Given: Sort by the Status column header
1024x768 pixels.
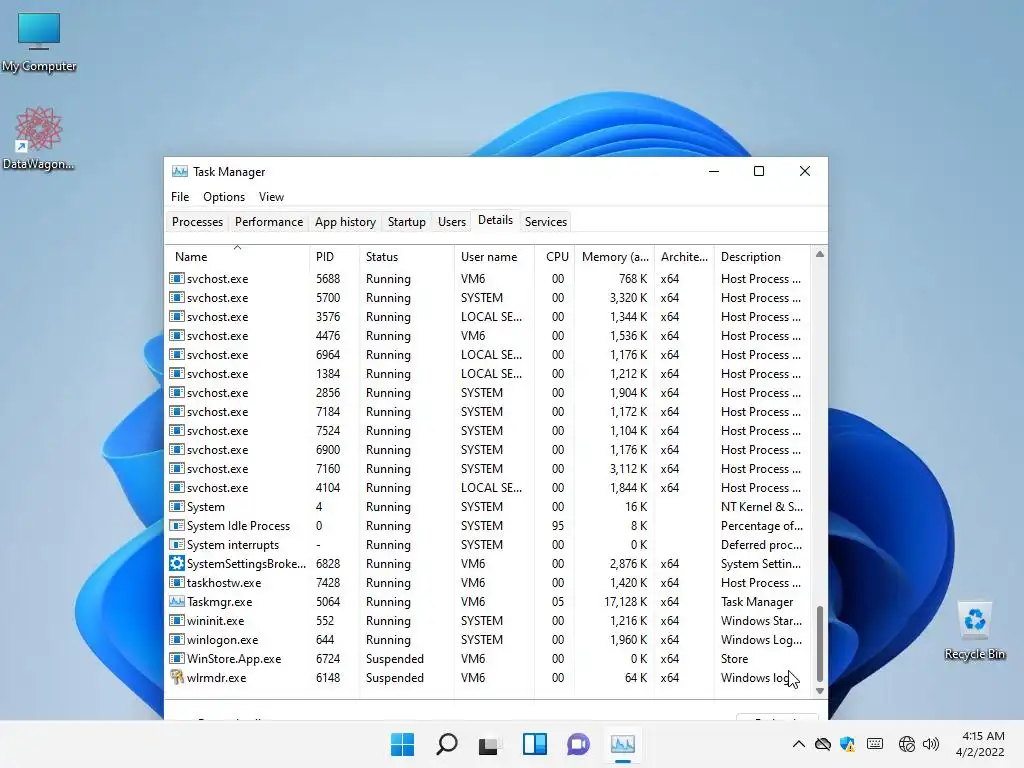Looking at the screenshot, I should click(x=406, y=257).
